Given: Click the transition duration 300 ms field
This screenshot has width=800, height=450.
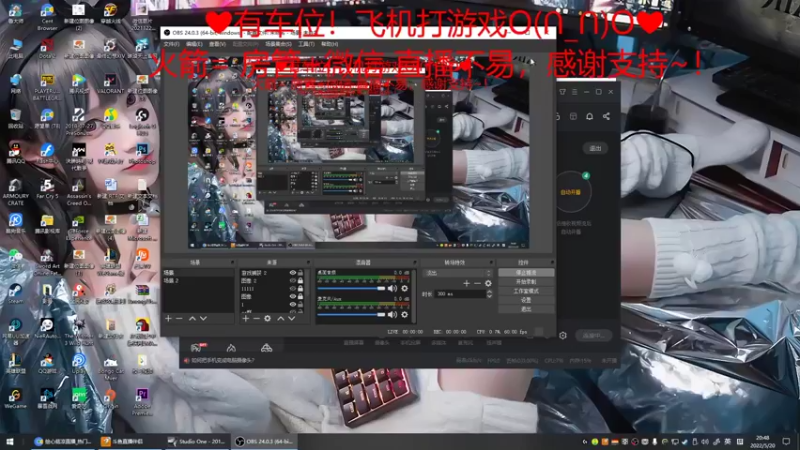Looking at the screenshot, I should (x=460, y=294).
